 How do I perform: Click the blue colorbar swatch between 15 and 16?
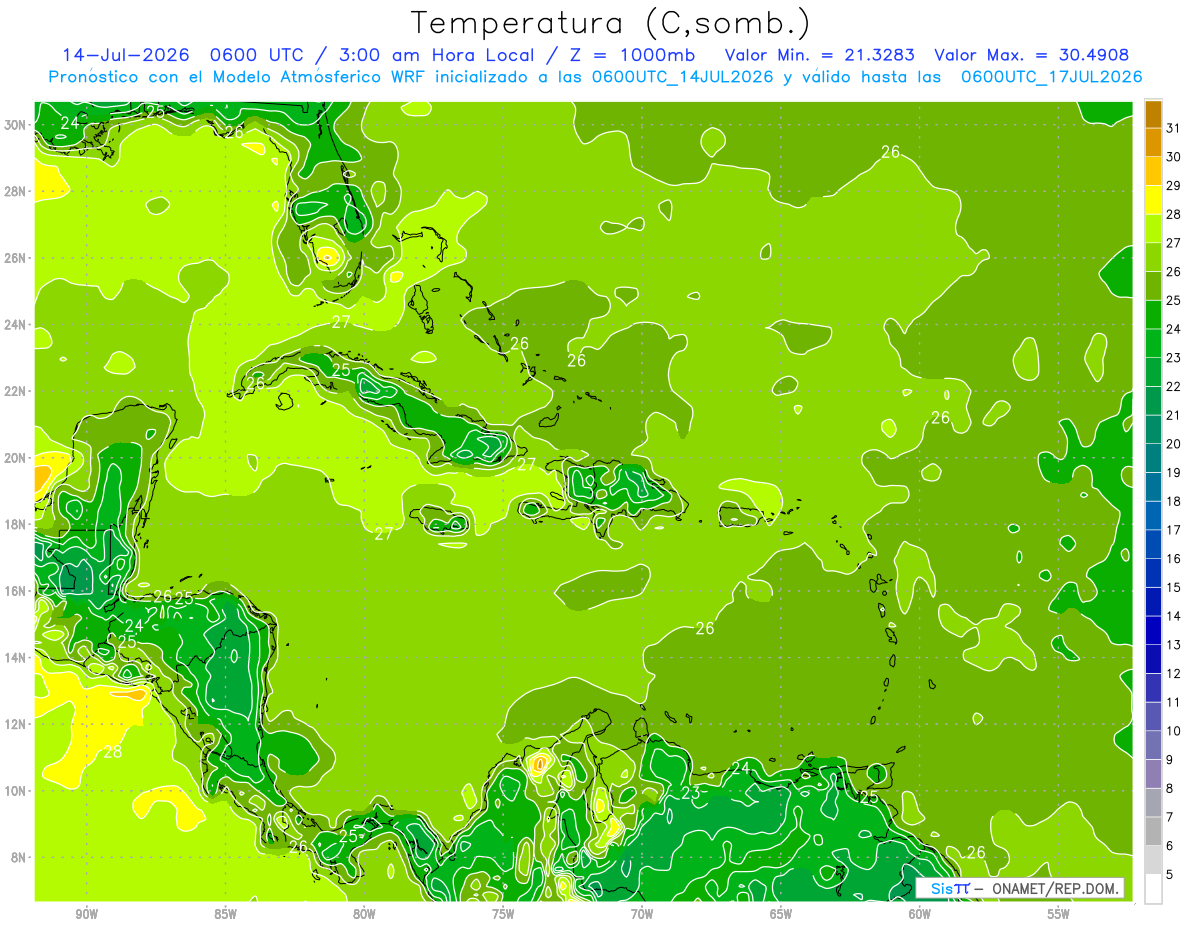(x=1153, y=573)
